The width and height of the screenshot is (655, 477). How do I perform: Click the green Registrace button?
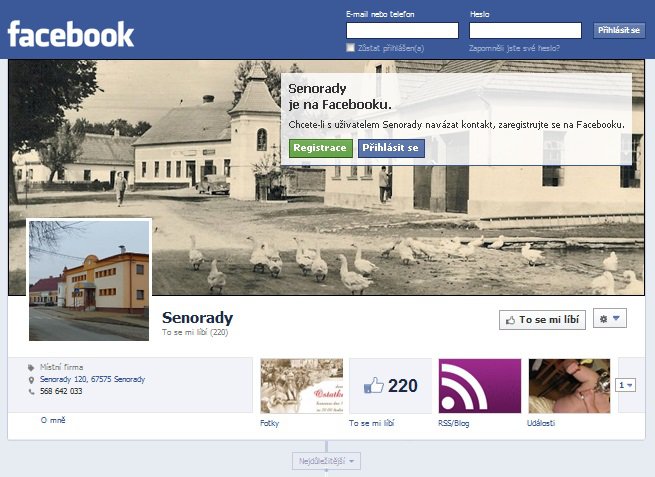[320, 148]
